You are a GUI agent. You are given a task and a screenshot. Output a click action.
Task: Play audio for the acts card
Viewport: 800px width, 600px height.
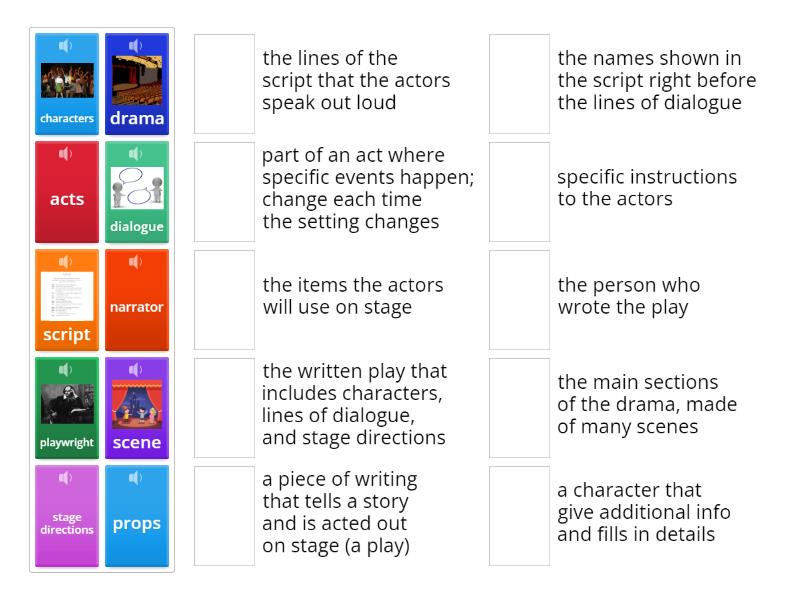(66, 153)
